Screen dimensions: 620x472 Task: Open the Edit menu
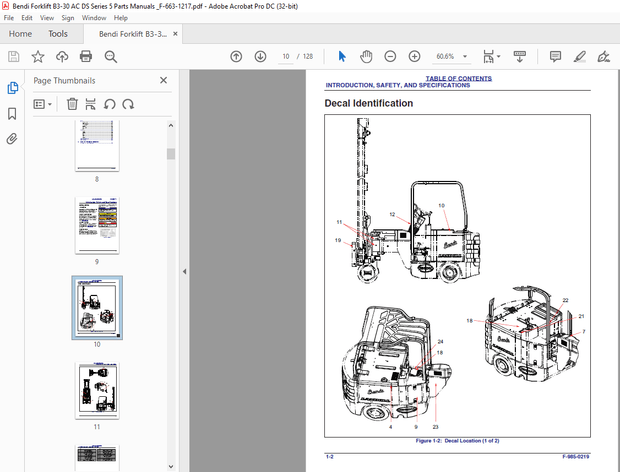[27, 18]
